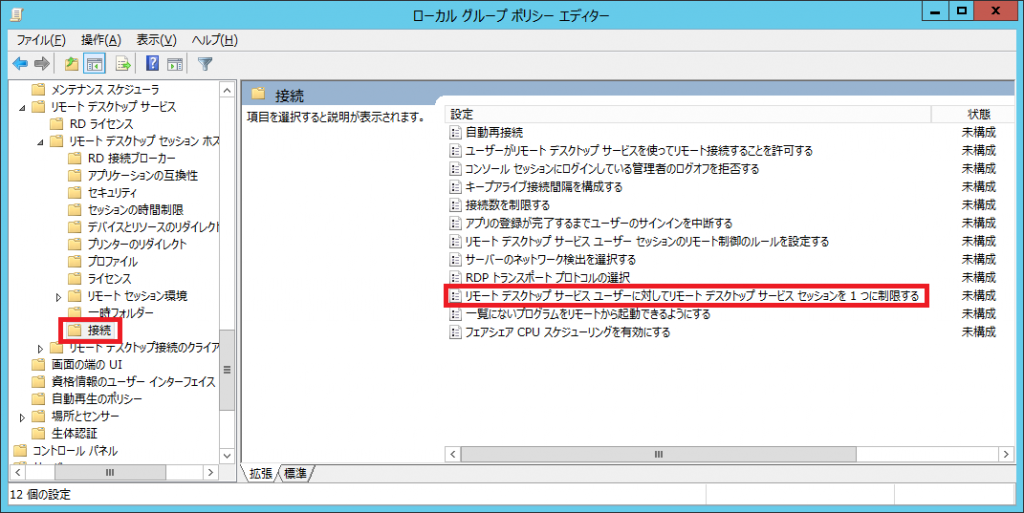Click tree pane horizontal scrollbar right arrow
1024x513 pixels.
coord(210,472)
